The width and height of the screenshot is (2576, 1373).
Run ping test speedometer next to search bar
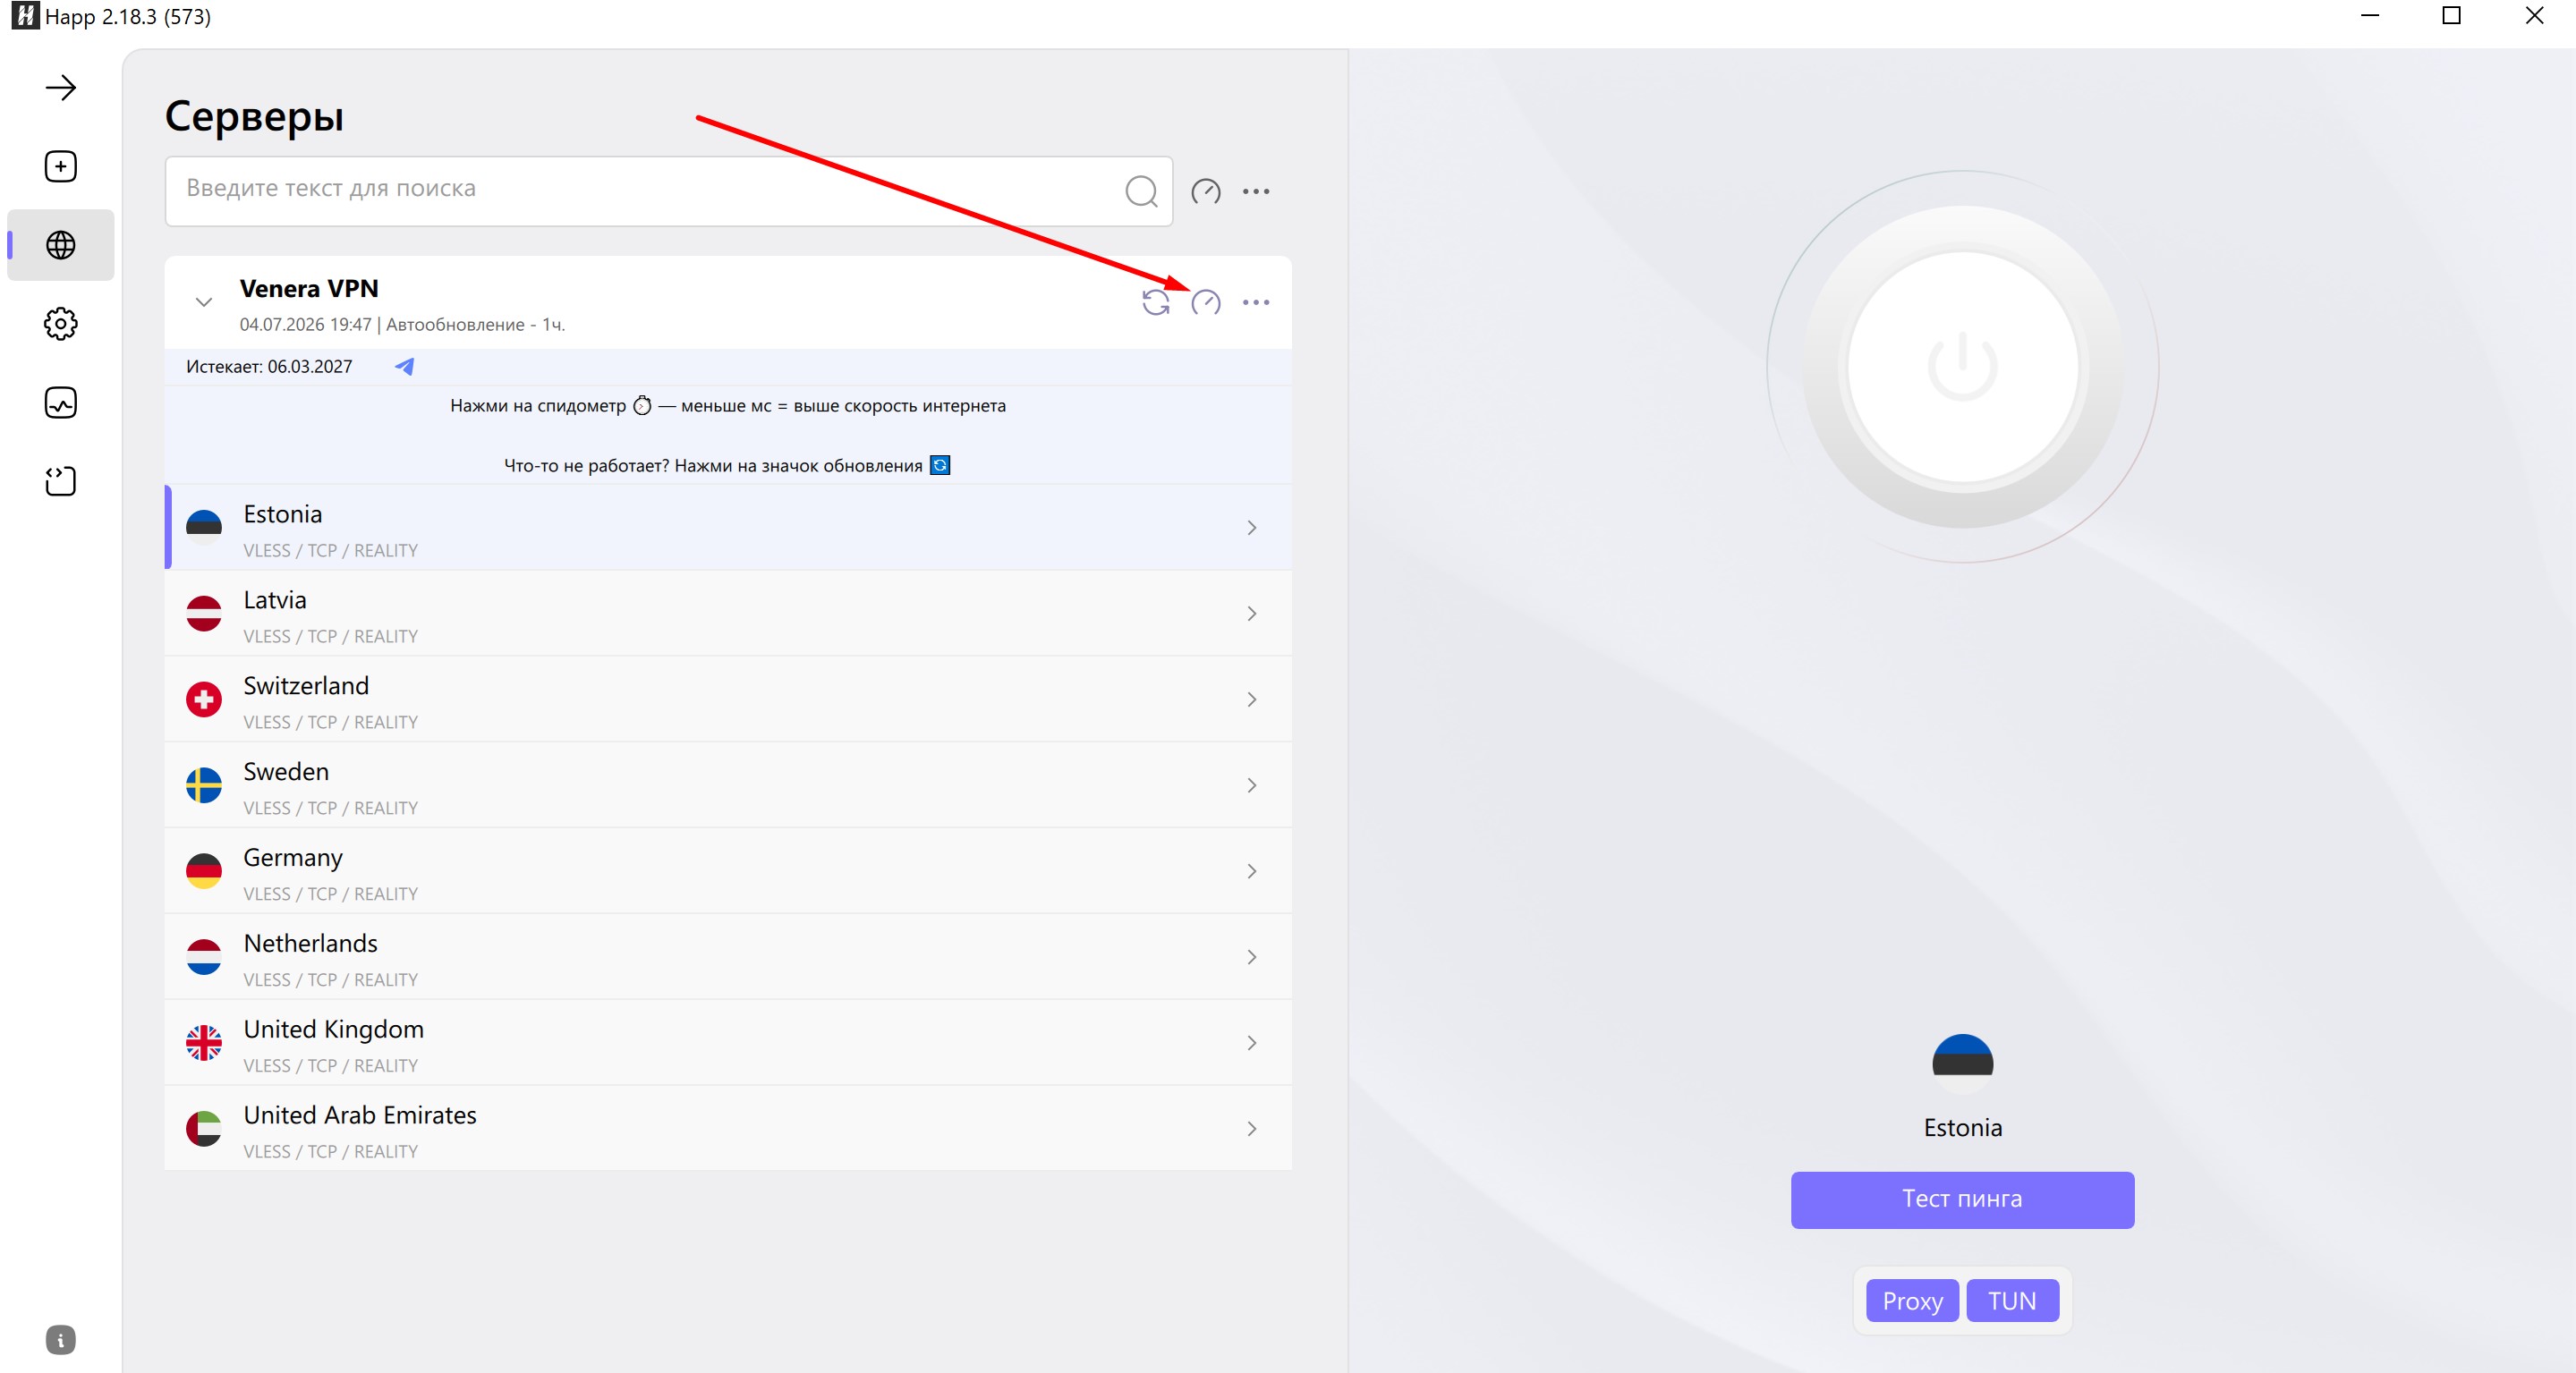[x=1205, y=191]
